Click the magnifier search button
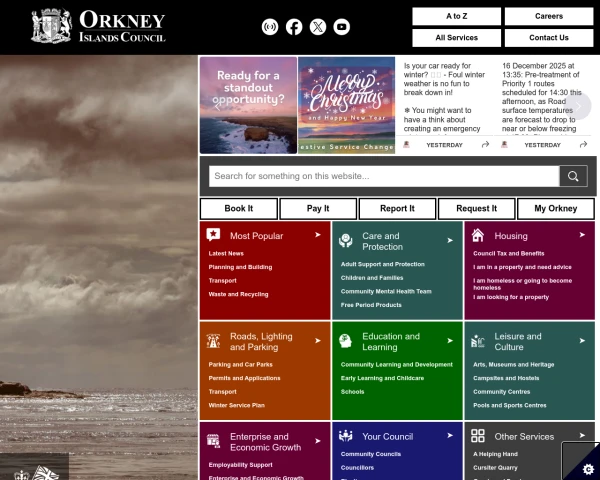 [x=573, y=176]
